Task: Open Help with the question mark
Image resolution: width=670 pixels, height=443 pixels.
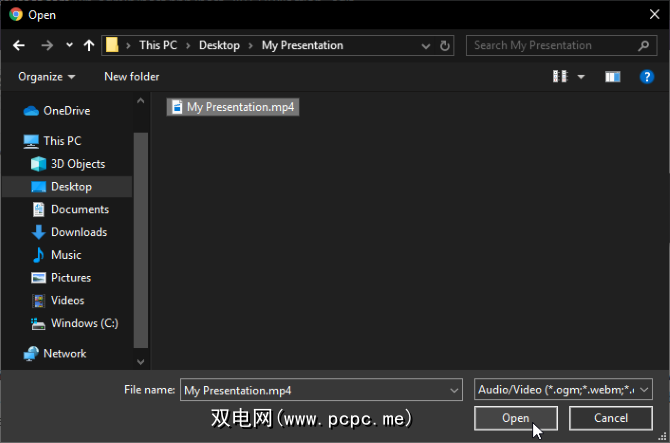Action: click(647, 77)
